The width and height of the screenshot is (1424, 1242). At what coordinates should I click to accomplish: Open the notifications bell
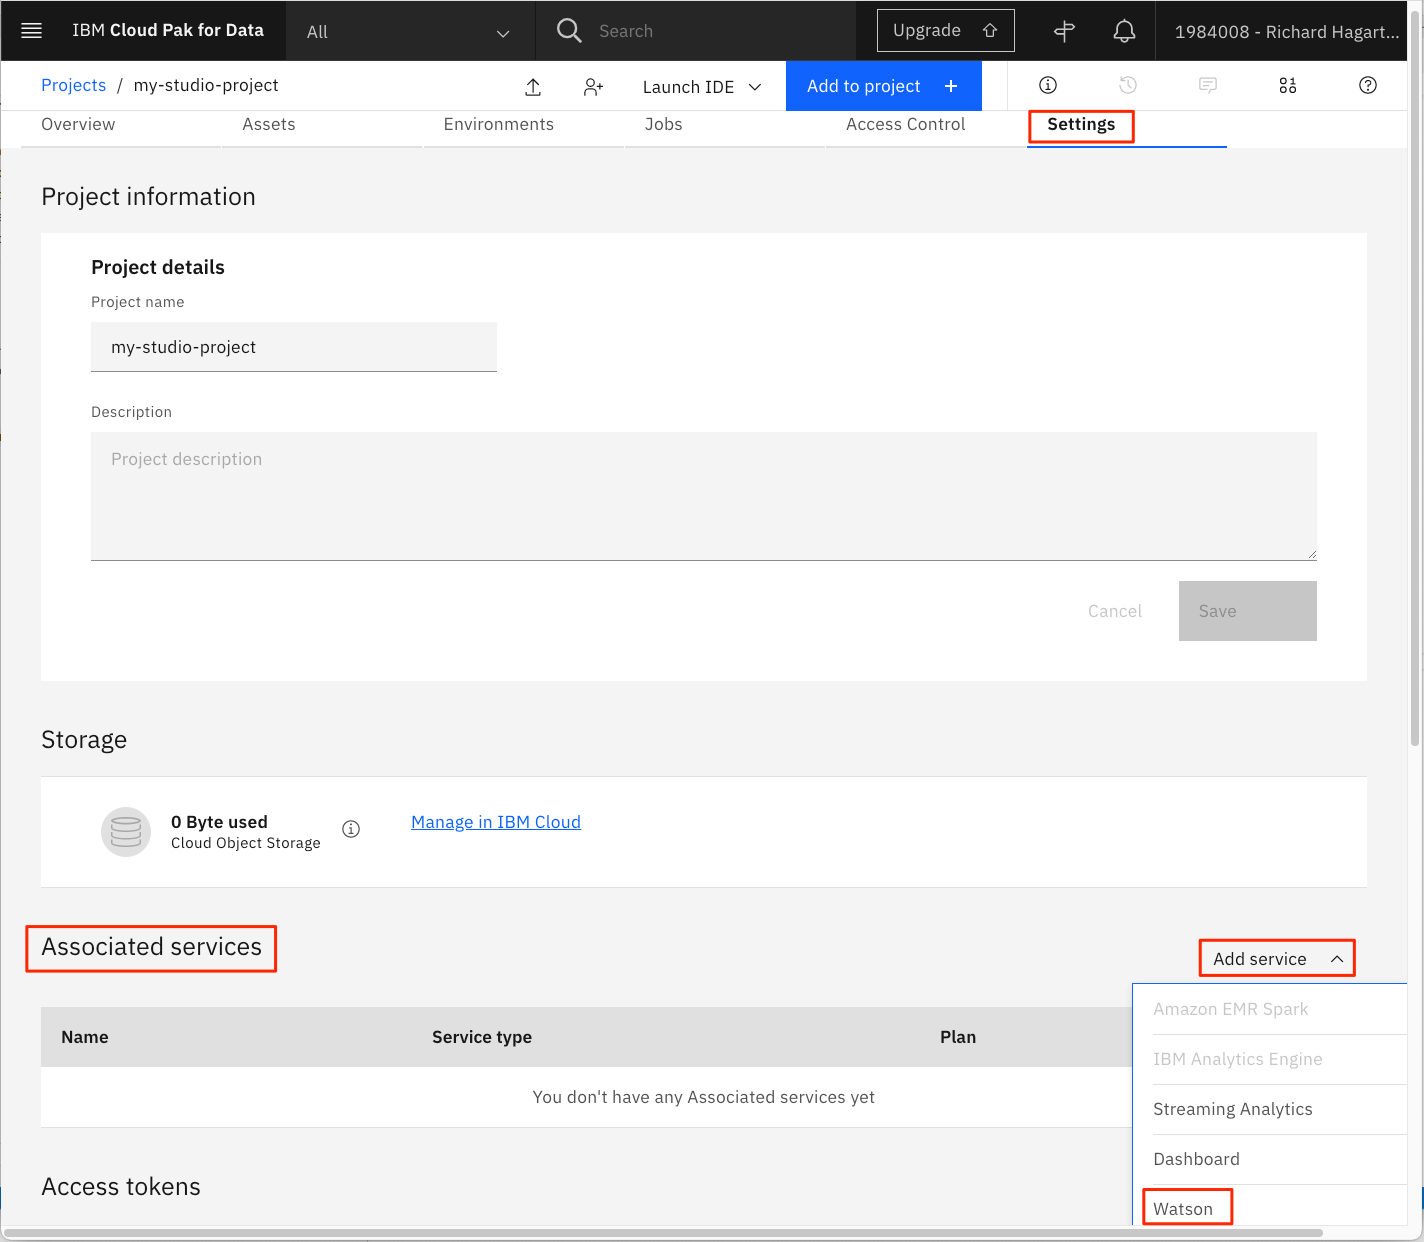pos(1124,31)
